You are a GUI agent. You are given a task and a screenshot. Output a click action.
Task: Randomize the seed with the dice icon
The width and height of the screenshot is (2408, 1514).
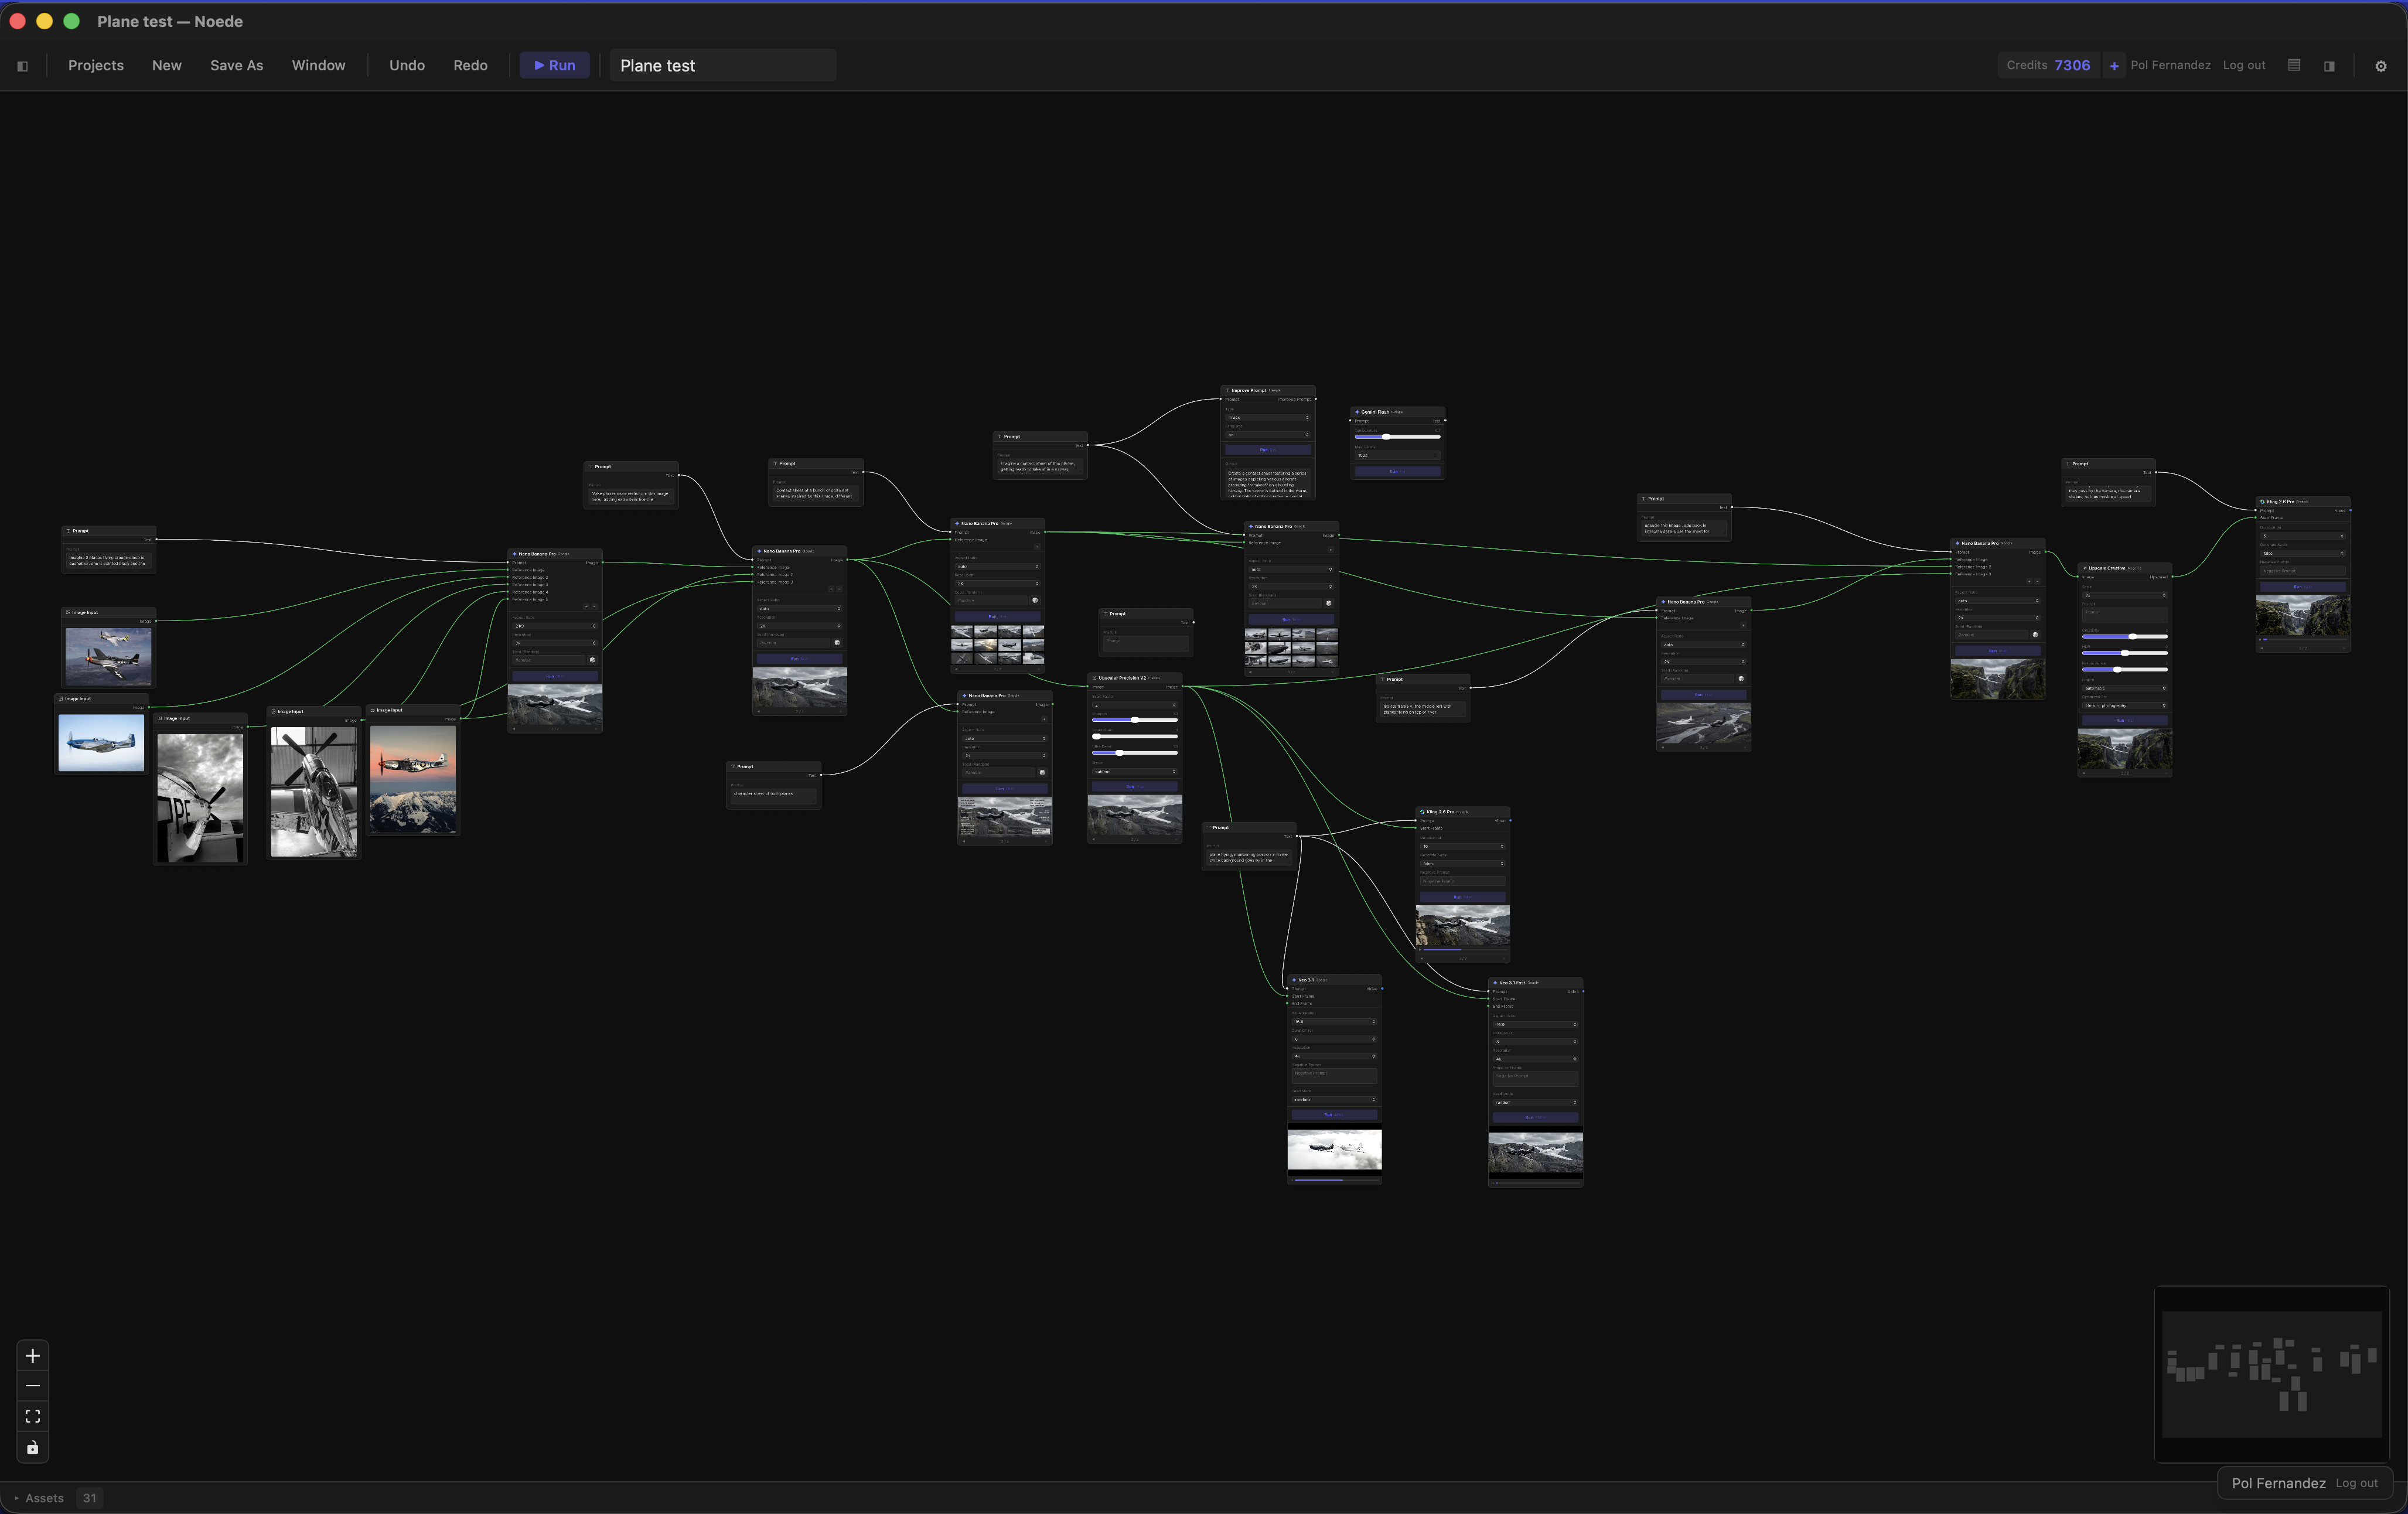click(x=593, y=660)
